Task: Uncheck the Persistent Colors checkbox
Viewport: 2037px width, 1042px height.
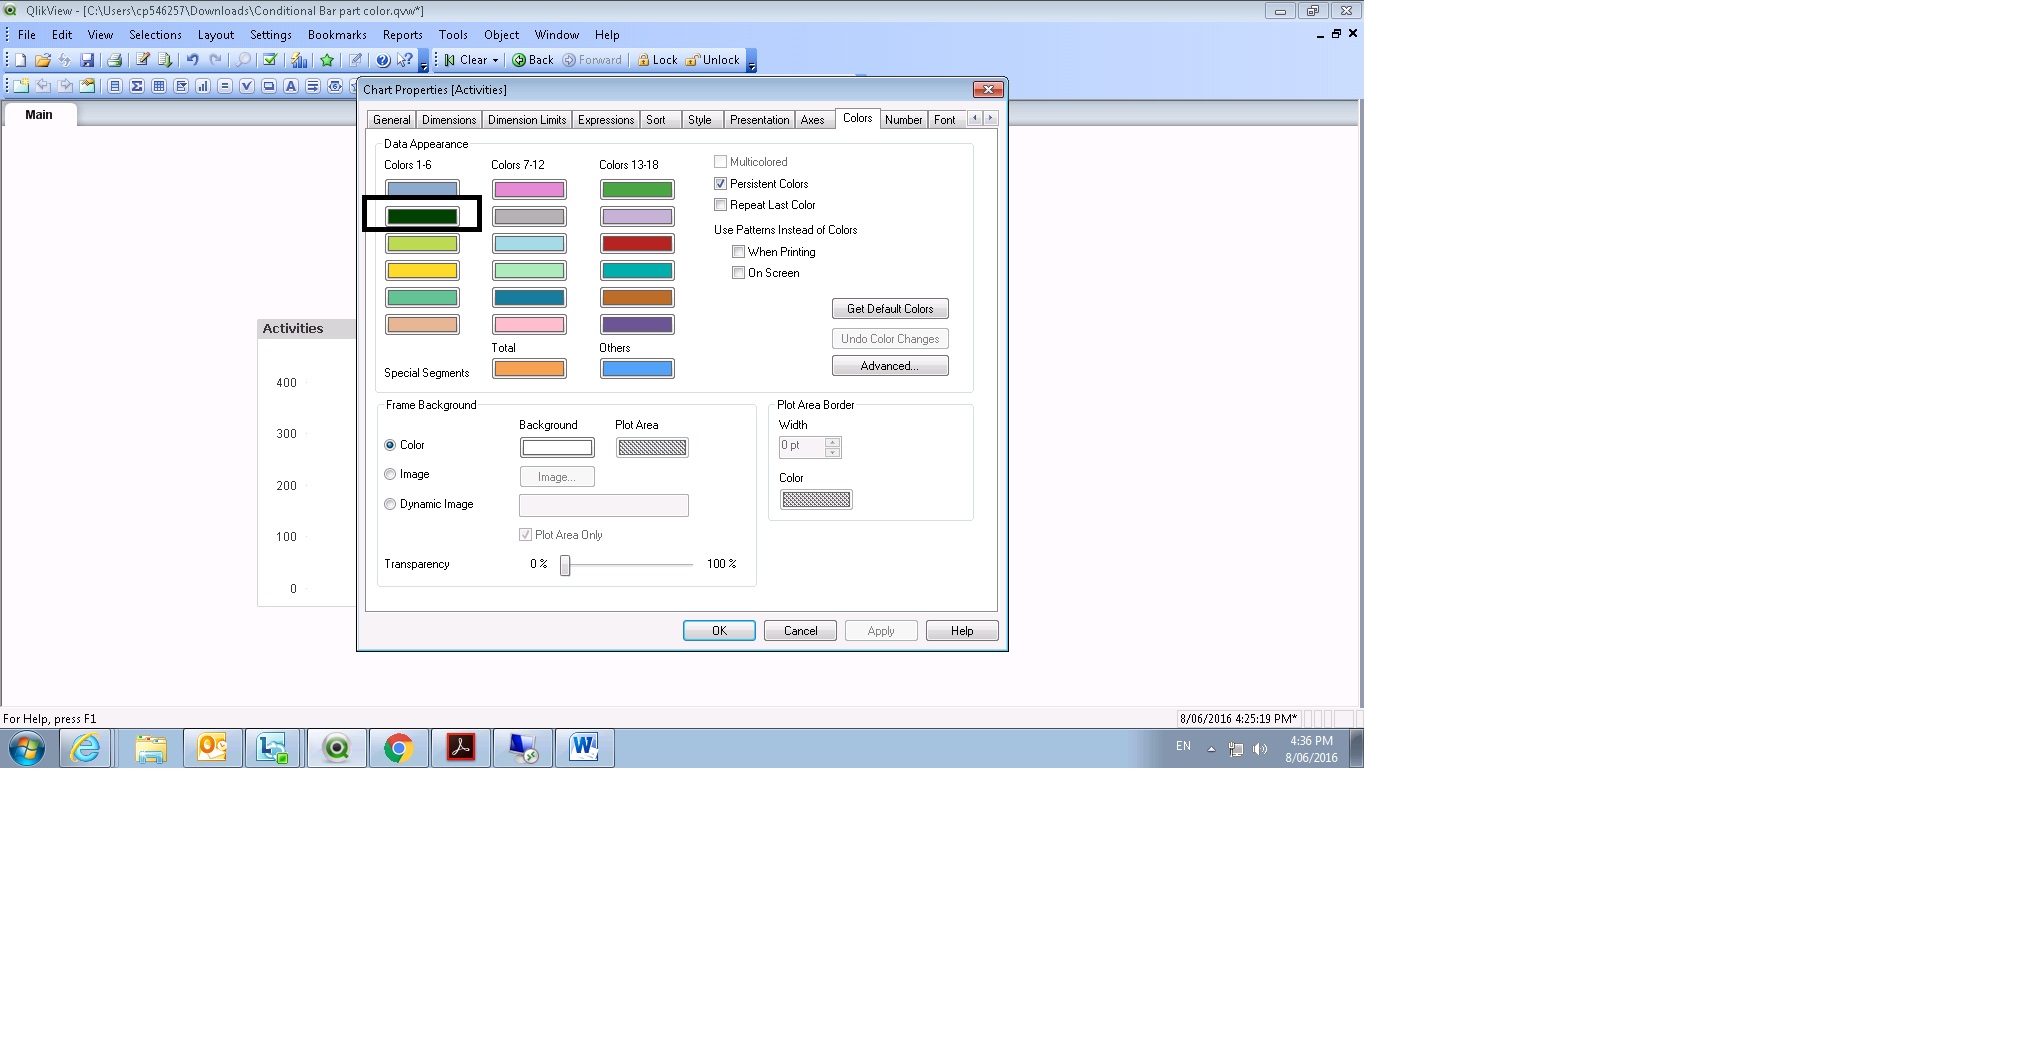Action: [x=720, y=184]
